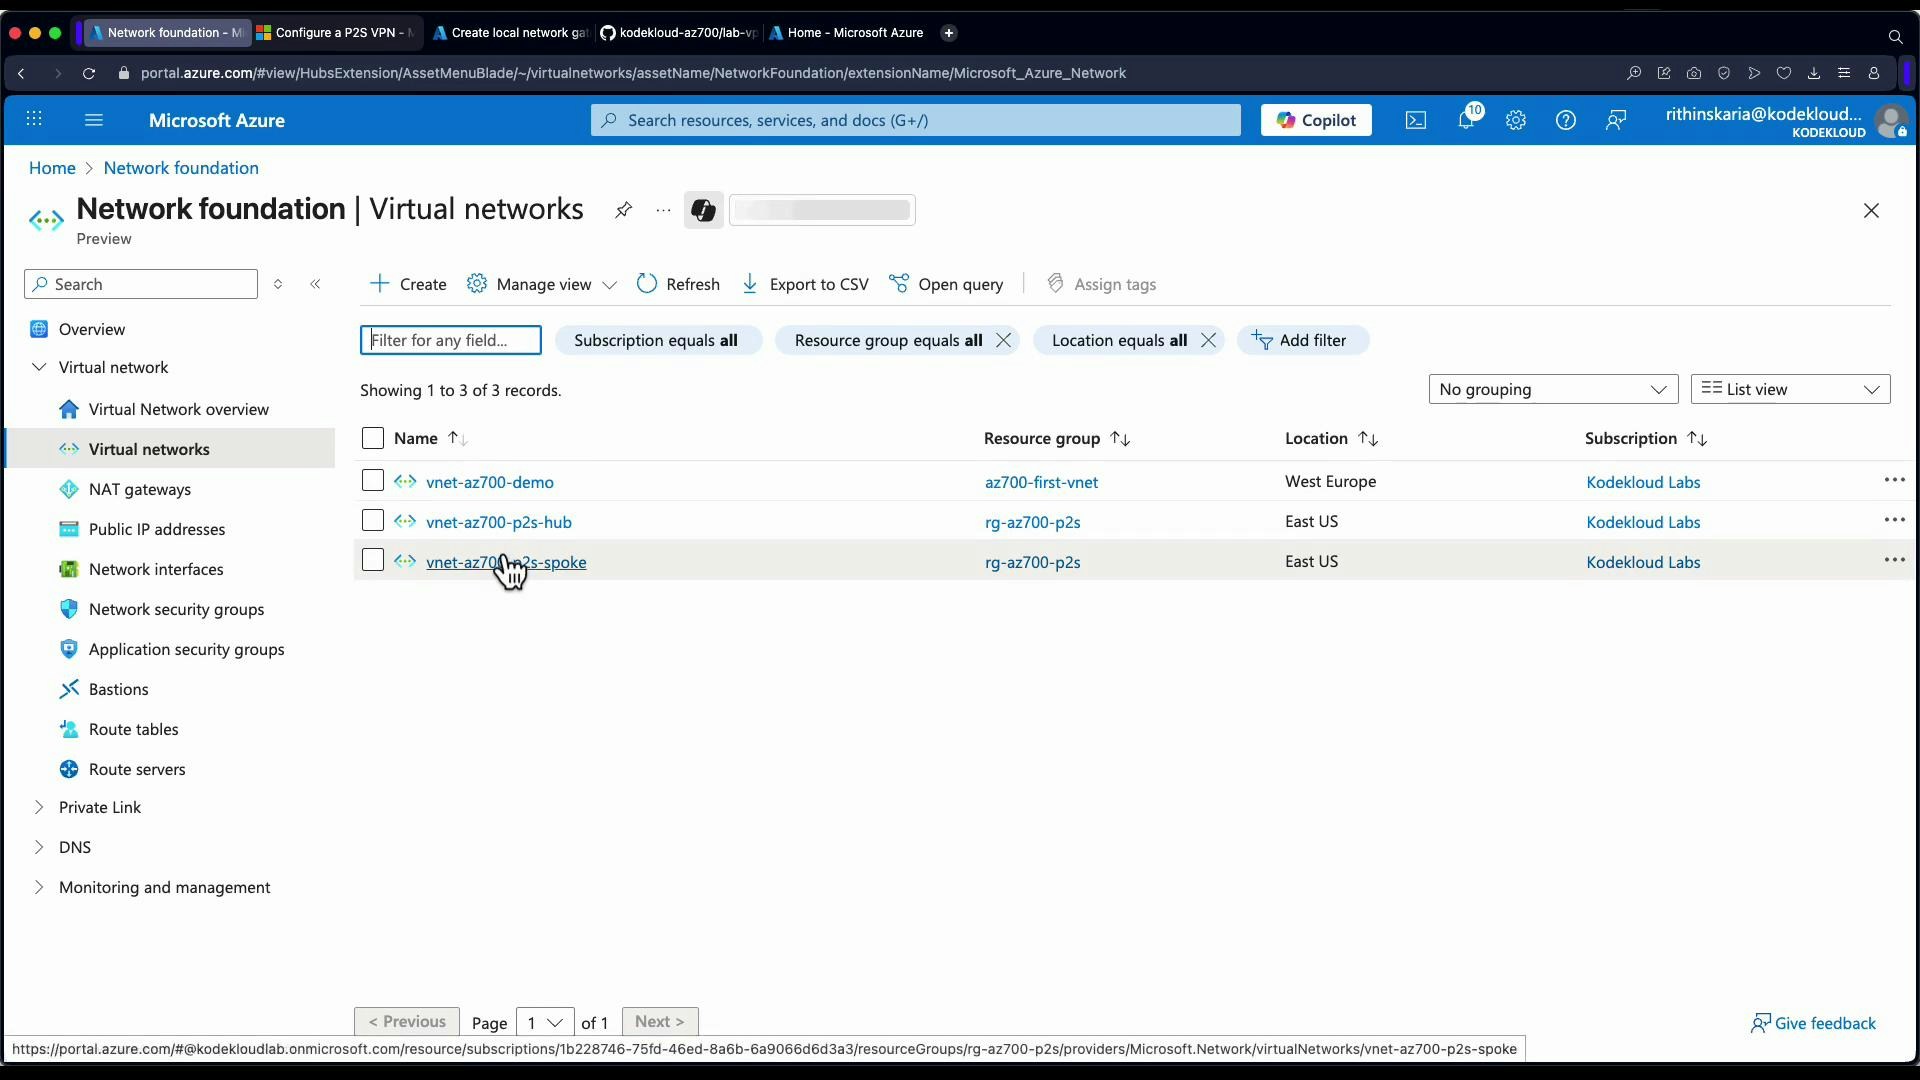
Task: Click the Filter for any field box
Action: pyautogui.click(x=450, y=340)
